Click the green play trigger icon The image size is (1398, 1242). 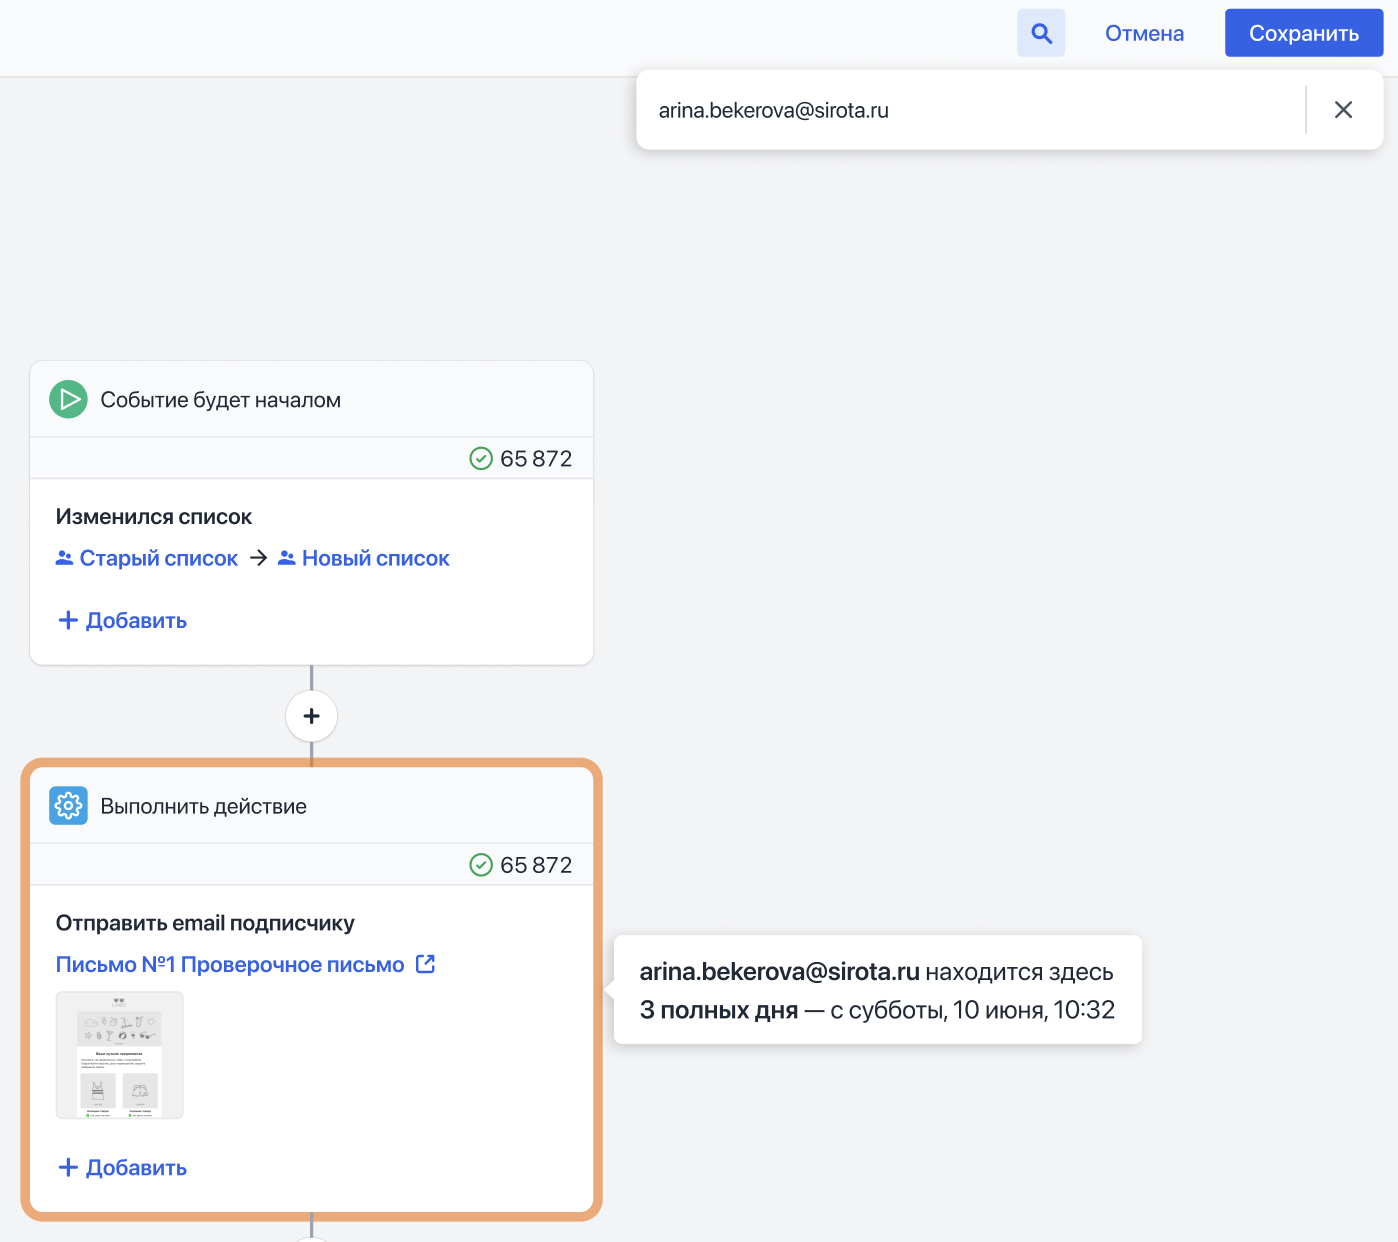coord(68,400)
